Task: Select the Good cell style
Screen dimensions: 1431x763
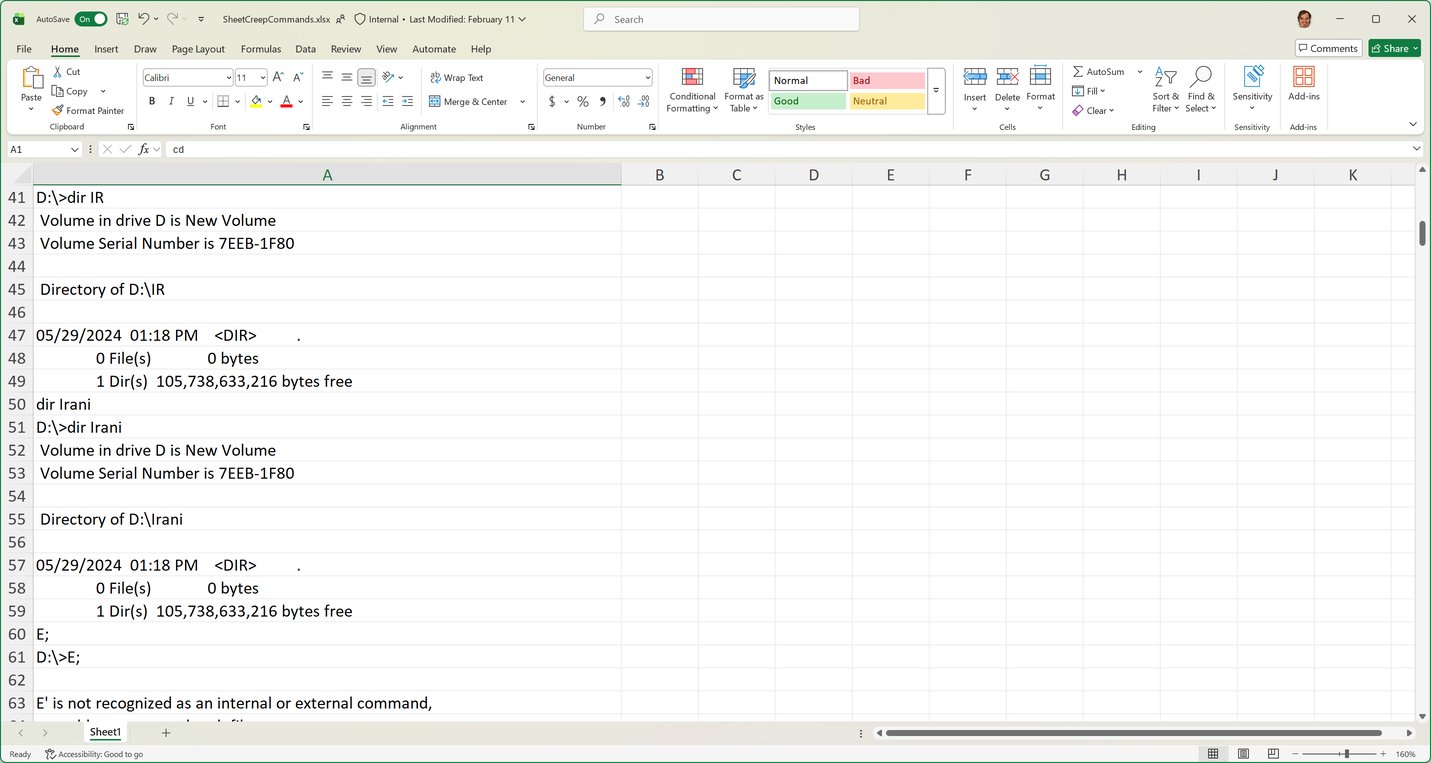Action: [806, 101]
